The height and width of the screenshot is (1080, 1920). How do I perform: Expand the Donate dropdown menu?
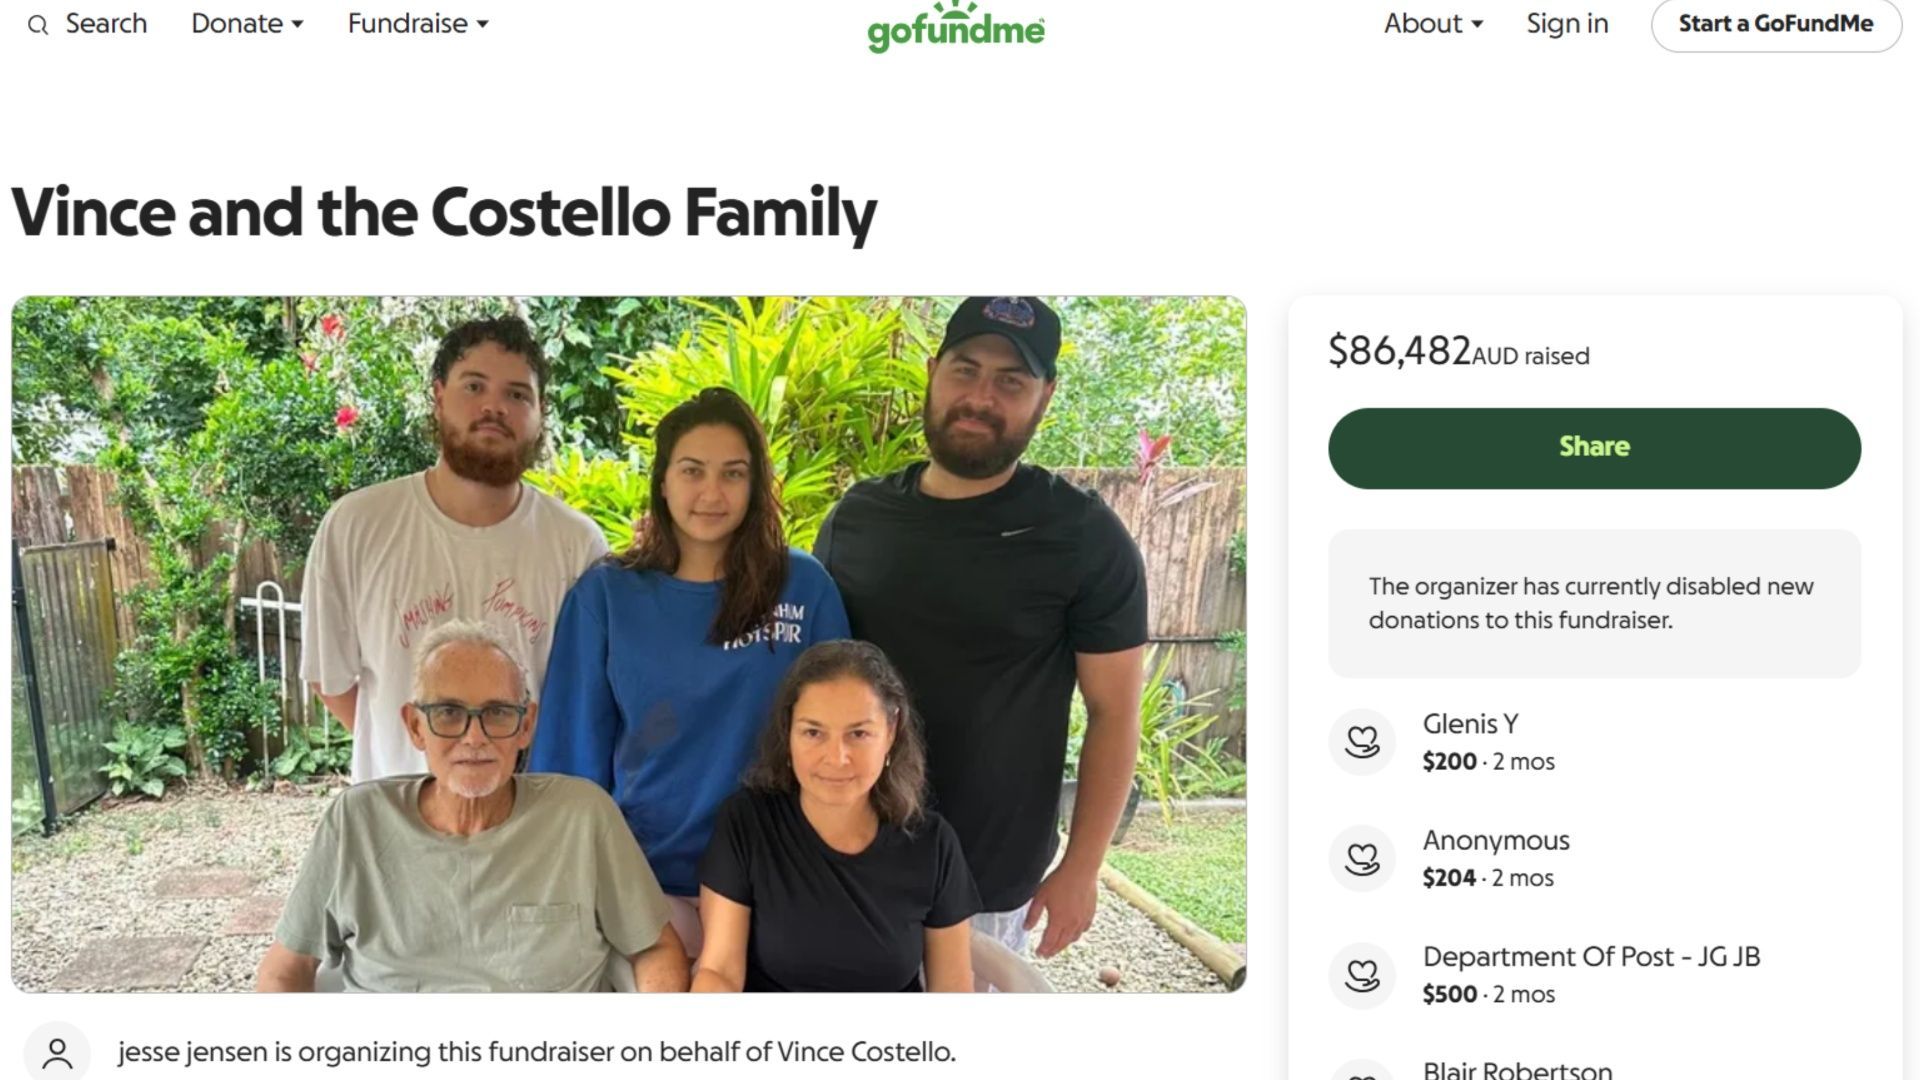(246, 24)
